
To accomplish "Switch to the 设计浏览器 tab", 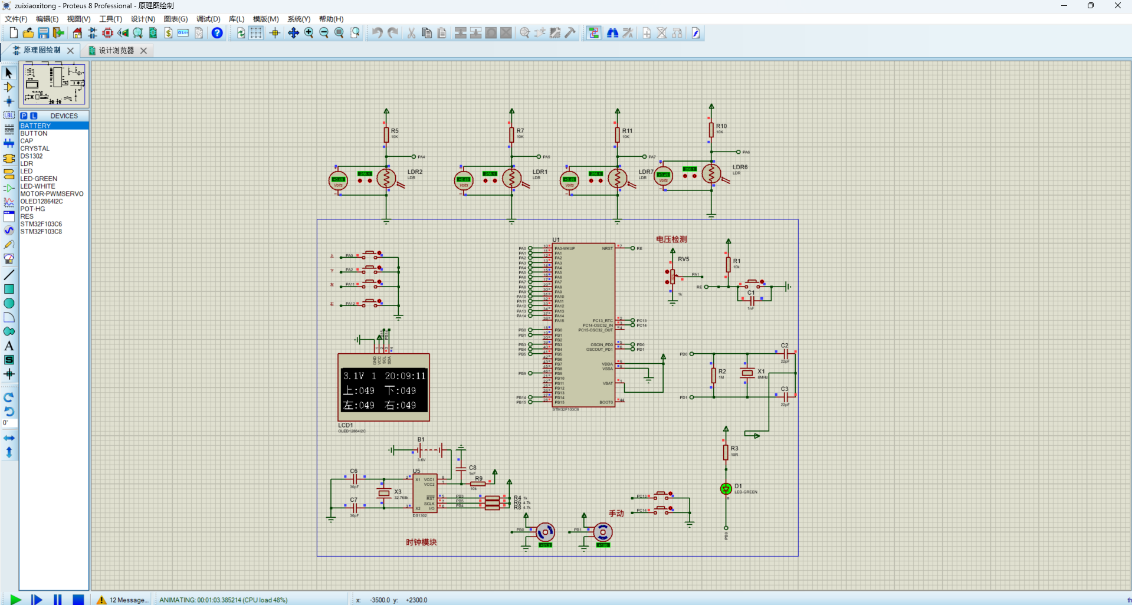I will (x=115, y=50).
